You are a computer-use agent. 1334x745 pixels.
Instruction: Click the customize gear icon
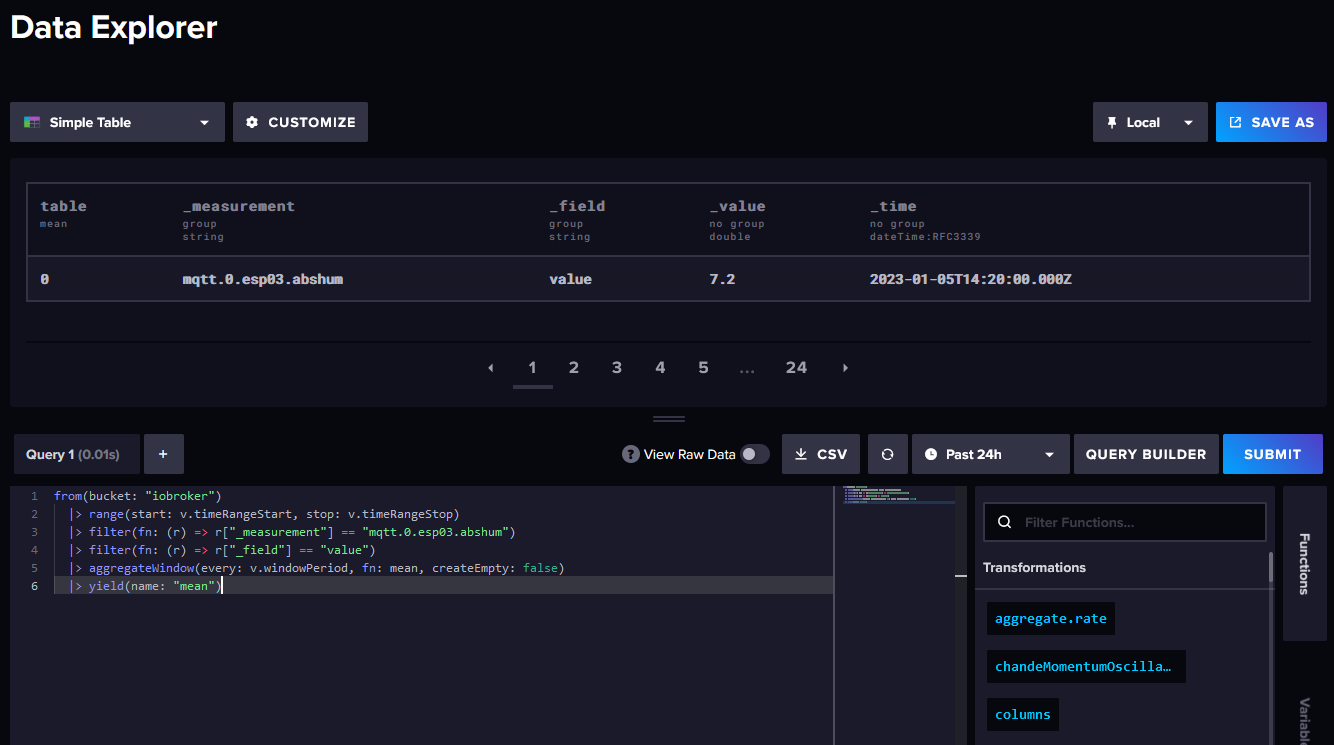(252, 122)
